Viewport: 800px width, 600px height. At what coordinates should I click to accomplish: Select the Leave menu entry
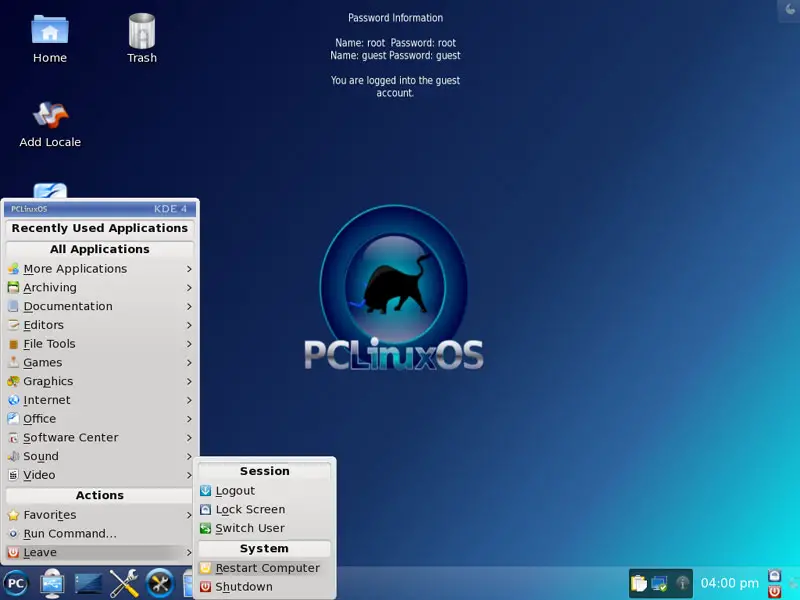pyautogui.click(x=100, y=553)
